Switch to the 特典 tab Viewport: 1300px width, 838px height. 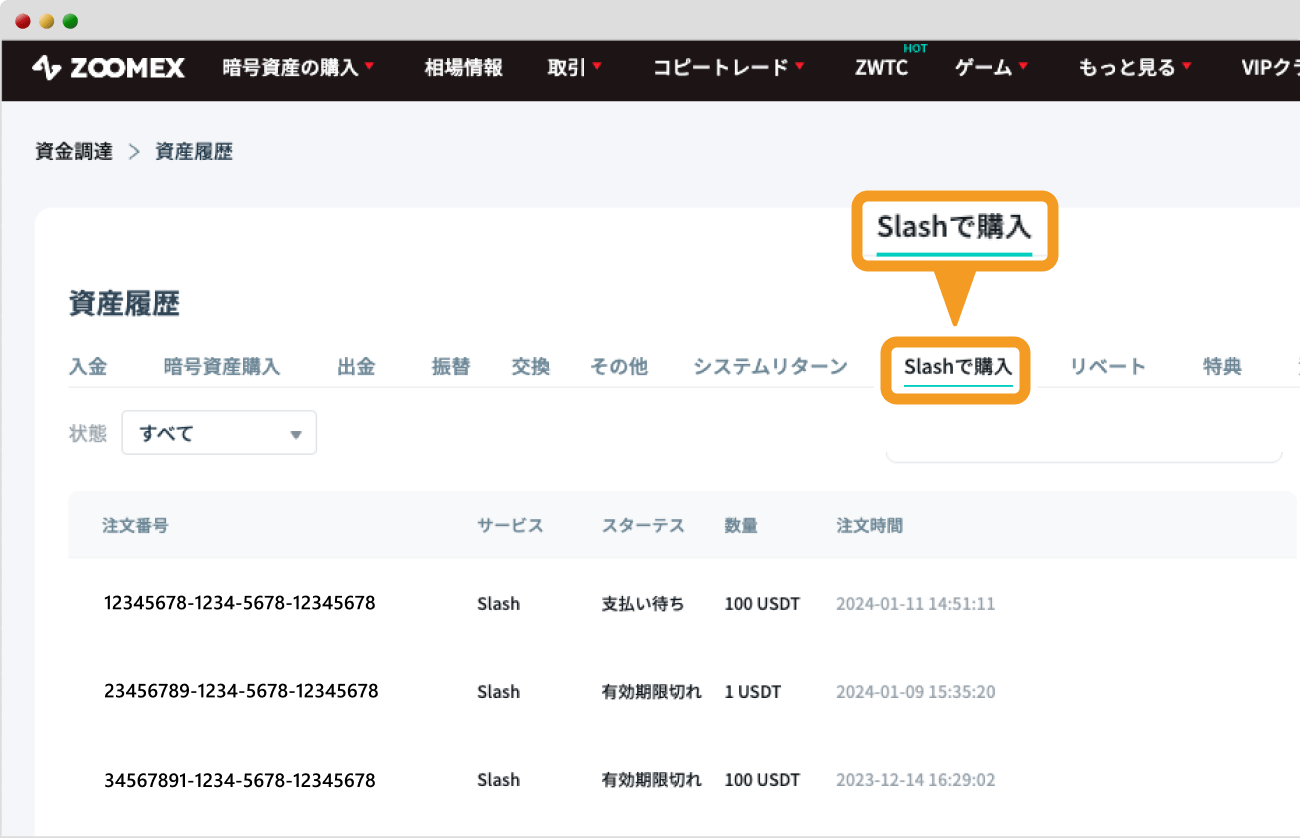pos(1223,367)
